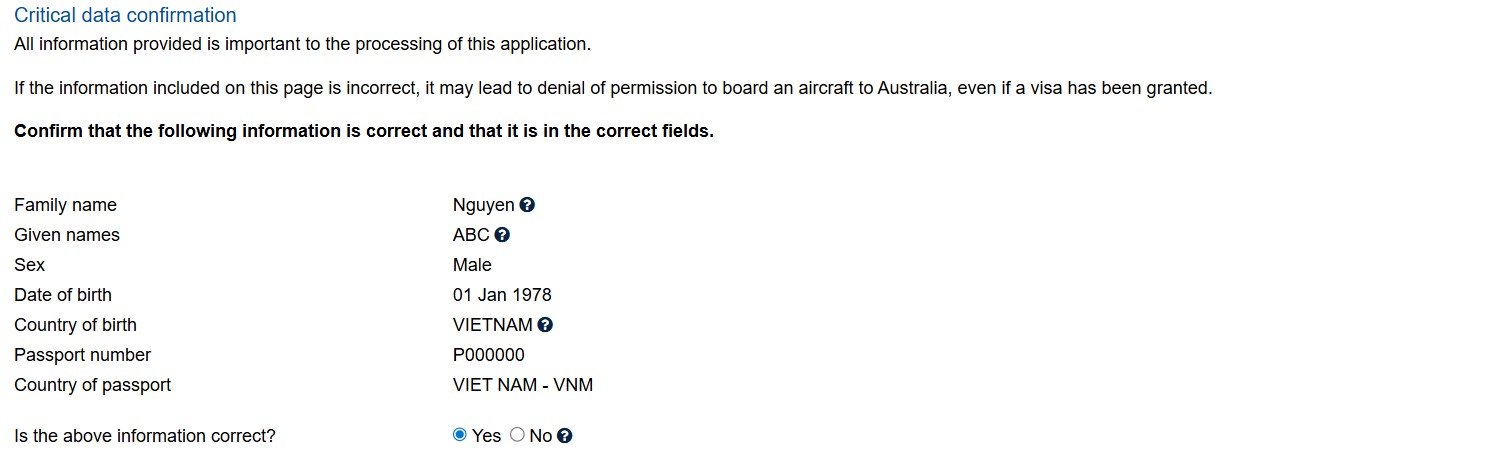Click the Family name label
Viewport: 1487px width, 452px height.
(x=65, y=205)
